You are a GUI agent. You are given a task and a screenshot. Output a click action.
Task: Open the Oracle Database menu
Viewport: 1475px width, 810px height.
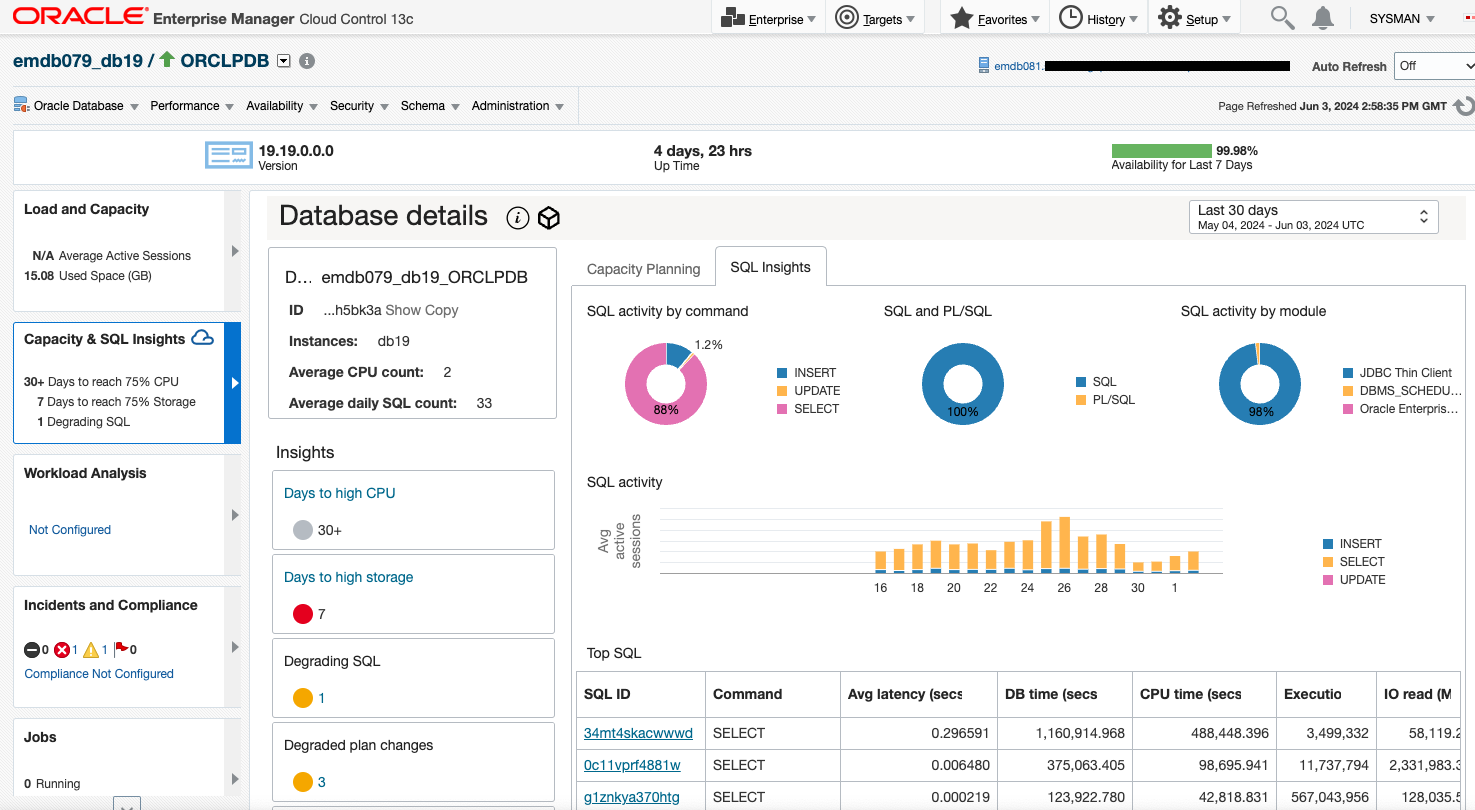[x=77, y=106]
